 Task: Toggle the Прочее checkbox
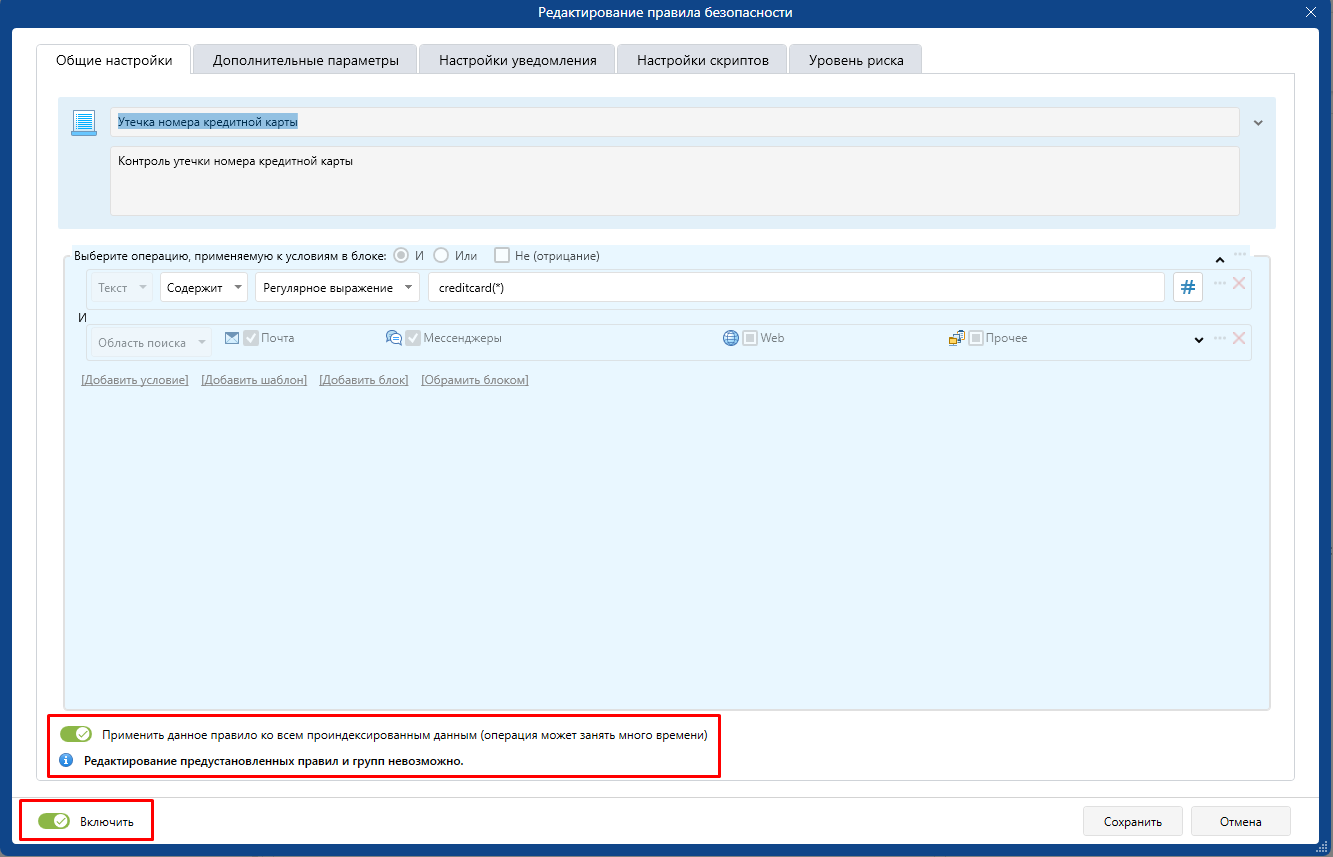pyautogui.click(x=976, y=338)
